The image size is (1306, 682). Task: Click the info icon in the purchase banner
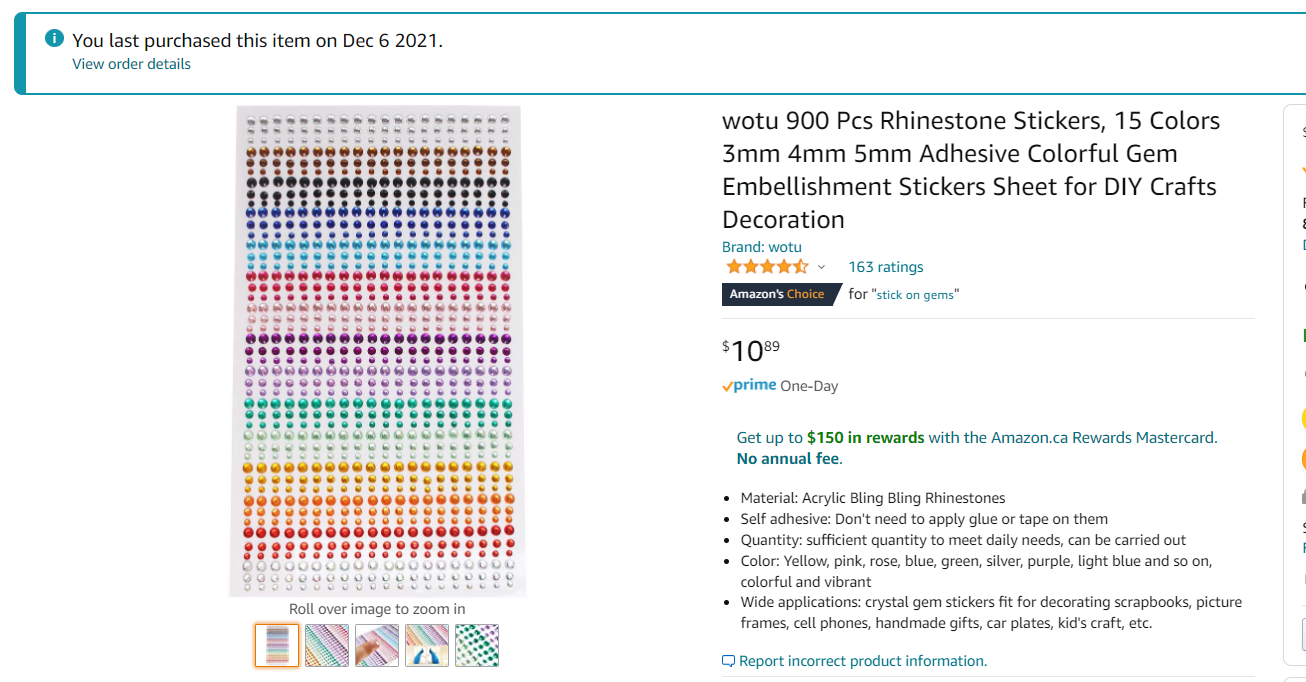coord(54,39)
